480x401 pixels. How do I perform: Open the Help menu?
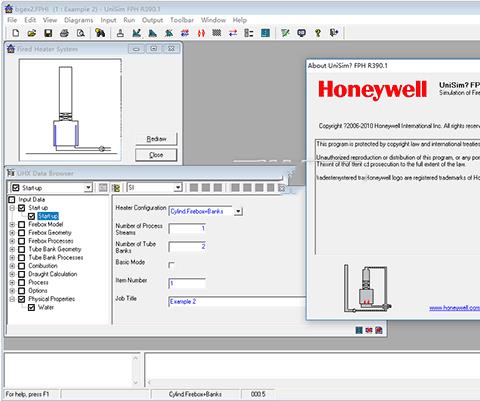click(x=239, y=20)
